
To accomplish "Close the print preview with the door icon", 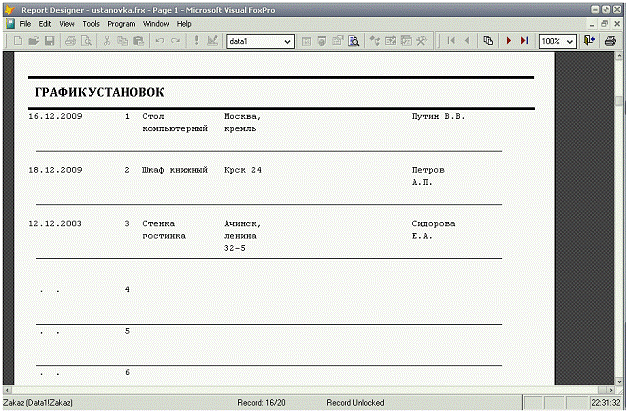I will click(589, 41).
